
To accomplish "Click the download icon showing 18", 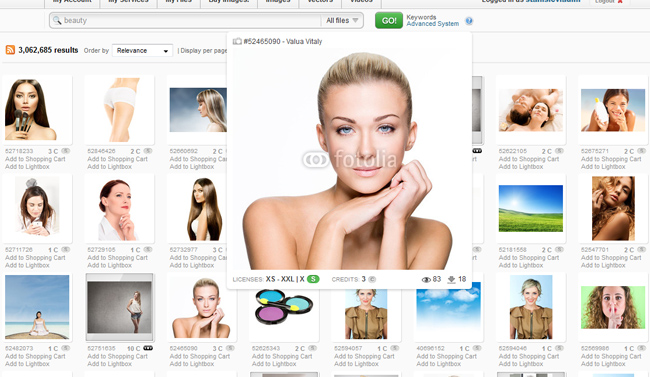I will 451,280.
